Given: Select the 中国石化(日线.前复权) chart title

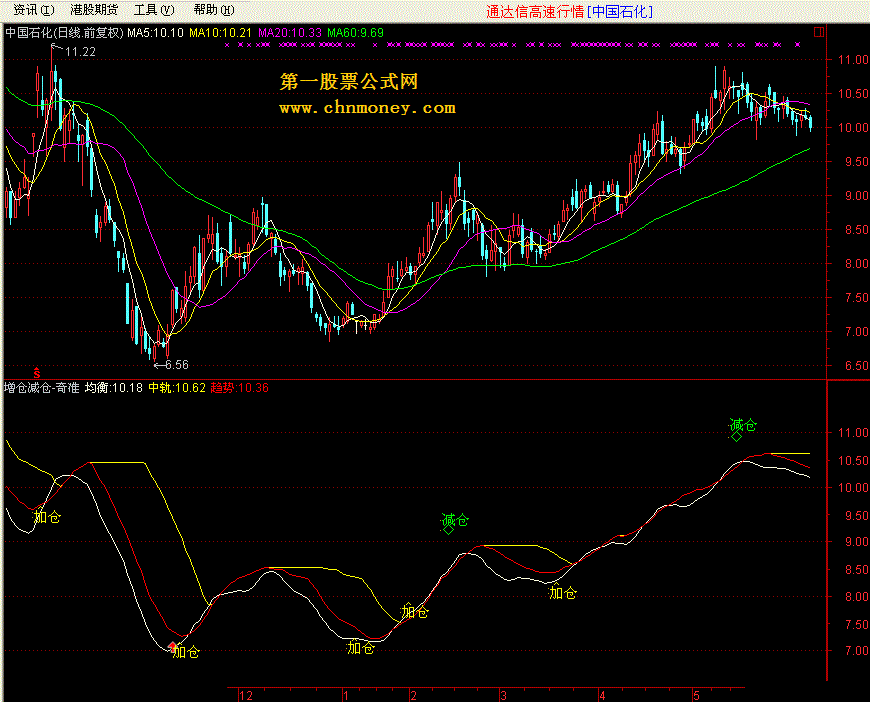Looking at the screenshot, I should [x=64, y=33].
